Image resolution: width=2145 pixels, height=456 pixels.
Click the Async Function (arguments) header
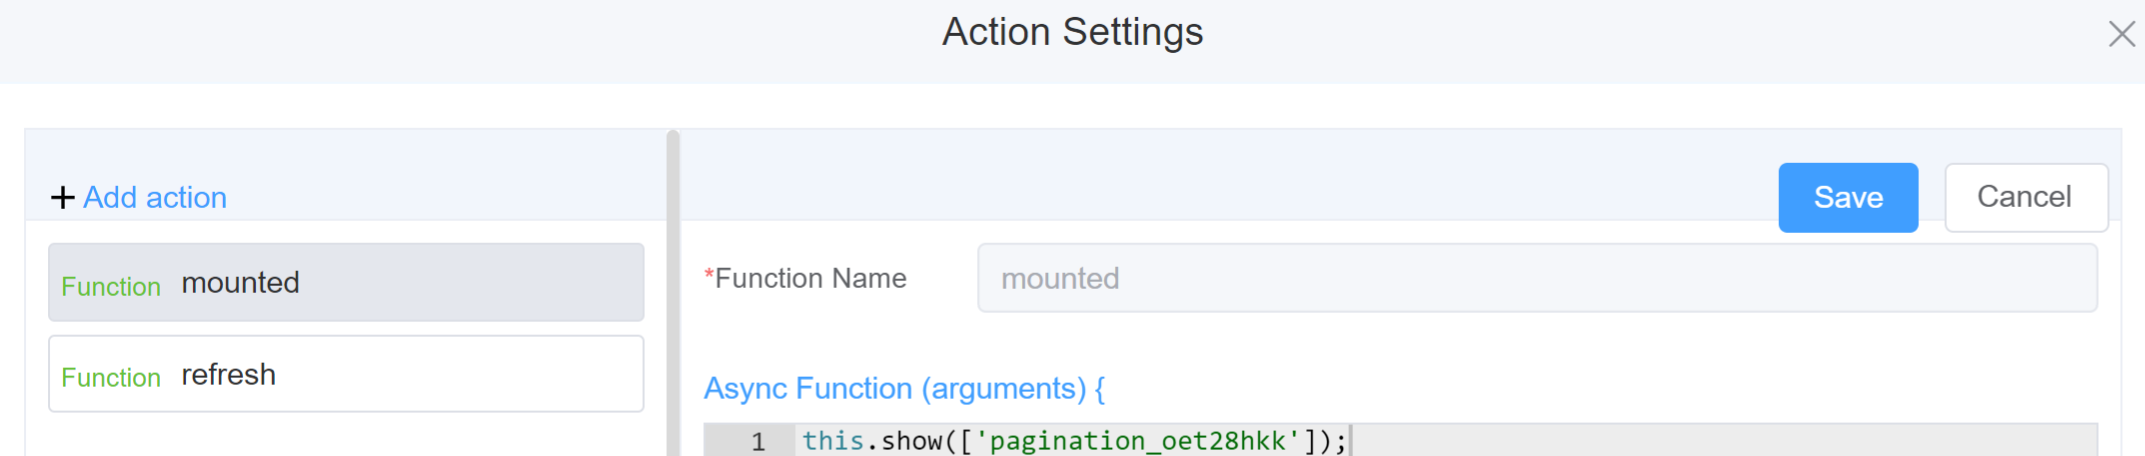pyautogui.click(x=904, y=389)
